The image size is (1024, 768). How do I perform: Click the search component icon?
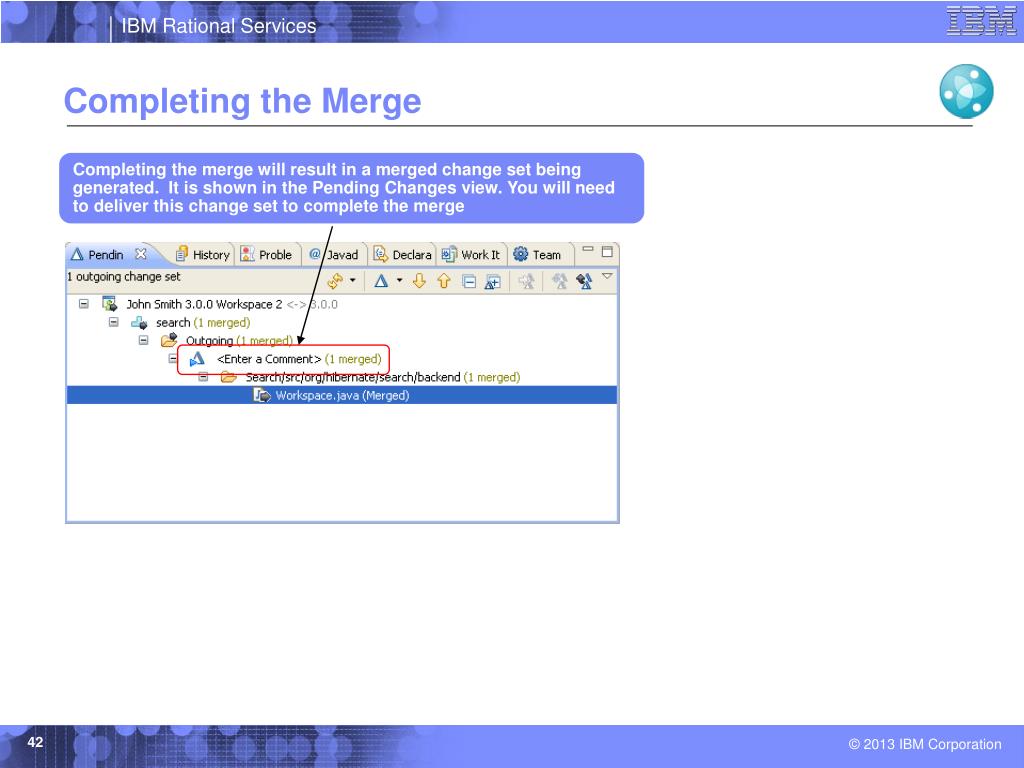pos(139,323)
